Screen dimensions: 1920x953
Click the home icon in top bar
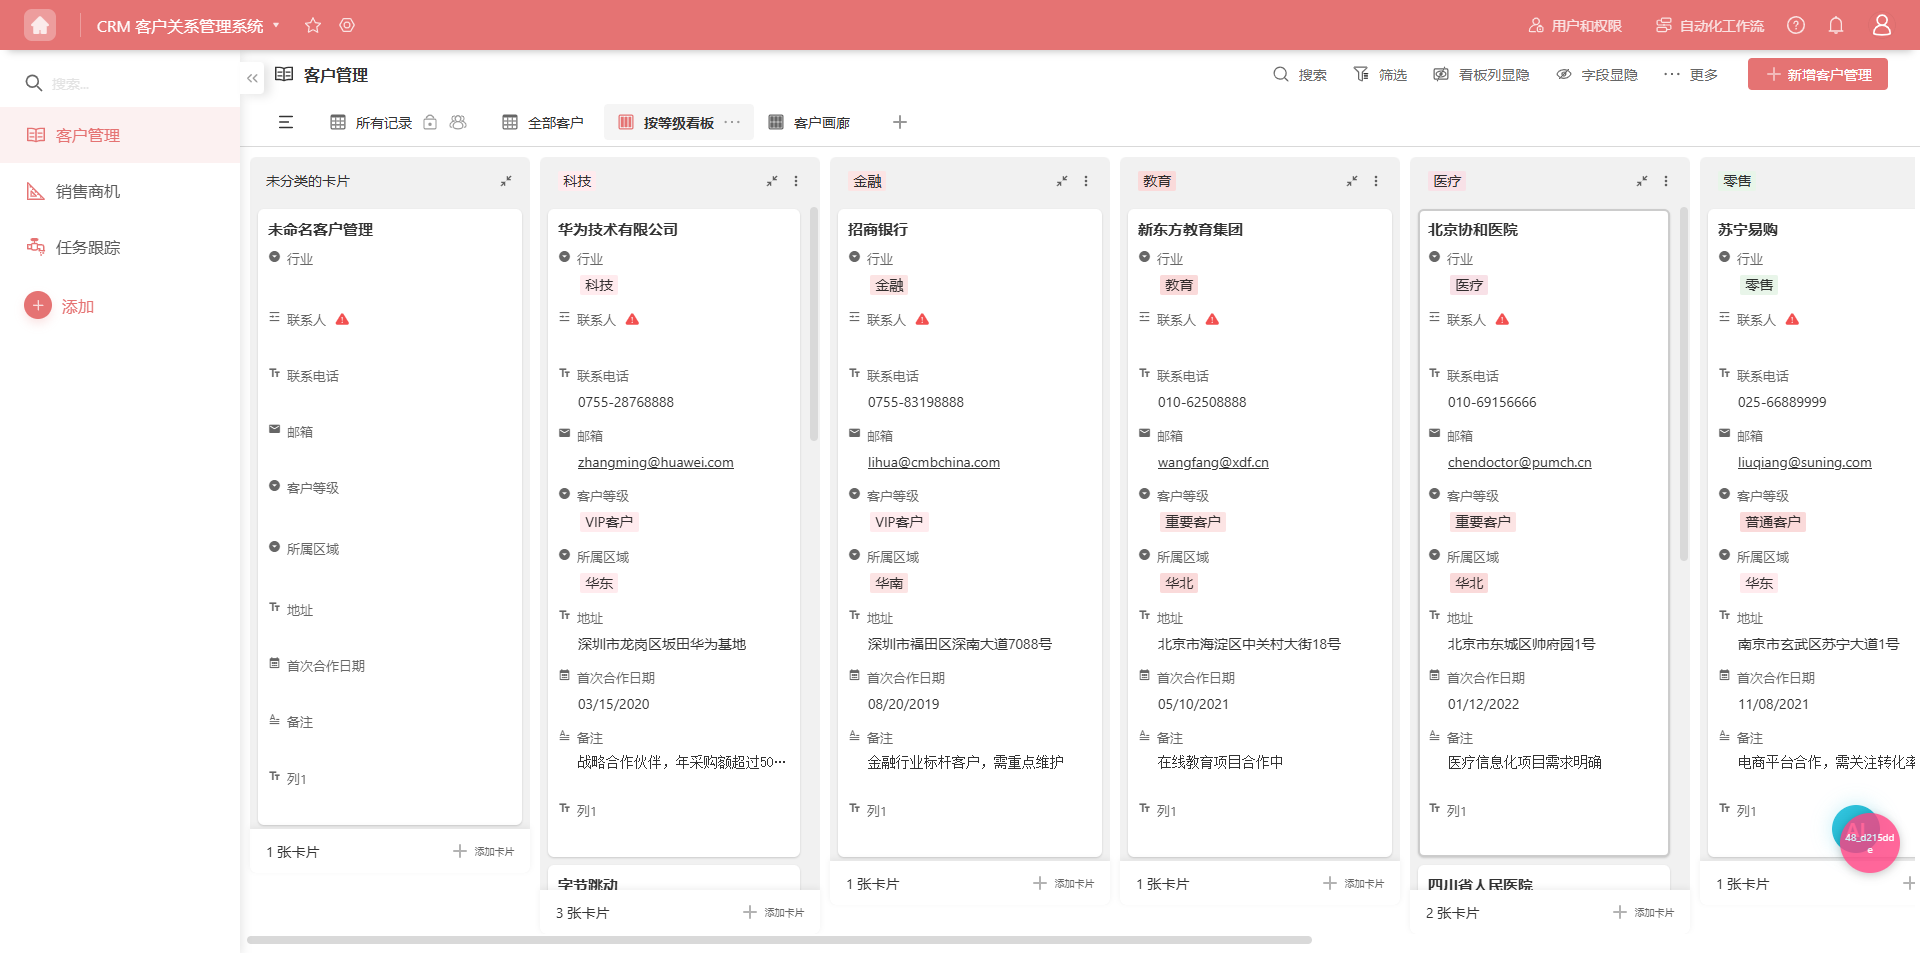[x=40, y=25]
